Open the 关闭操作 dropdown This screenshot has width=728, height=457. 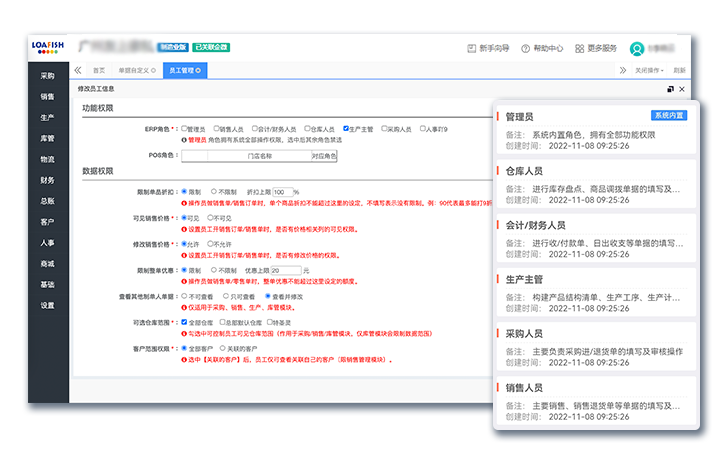tap(649, 71)
